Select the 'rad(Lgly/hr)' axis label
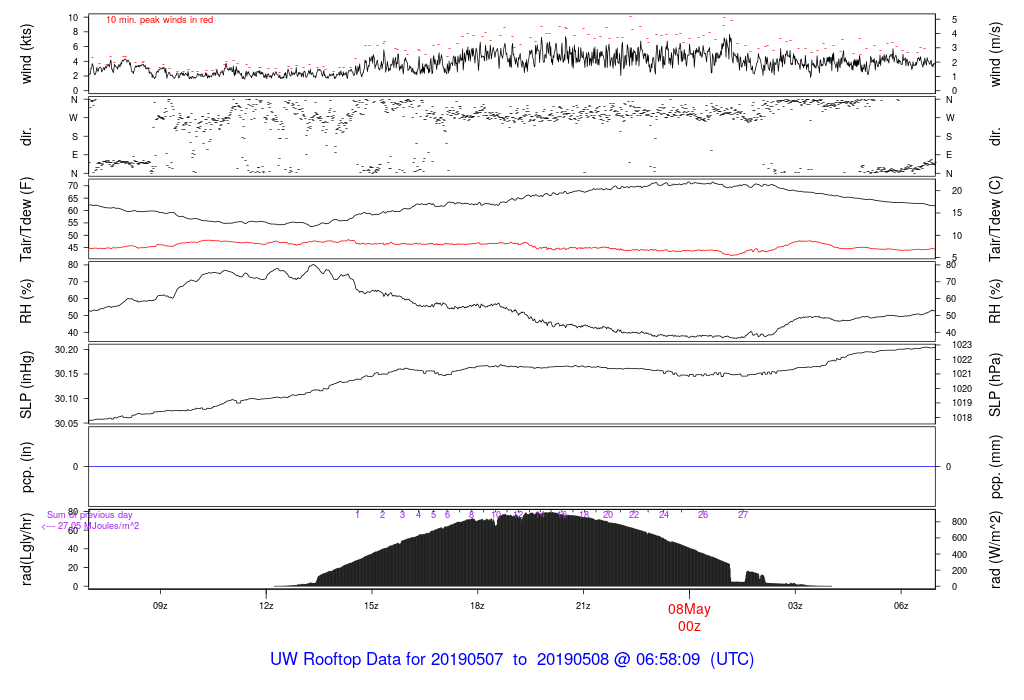The width and height of the screenshot is (1024, 700). pyautogui.click(x=27, y=549)
